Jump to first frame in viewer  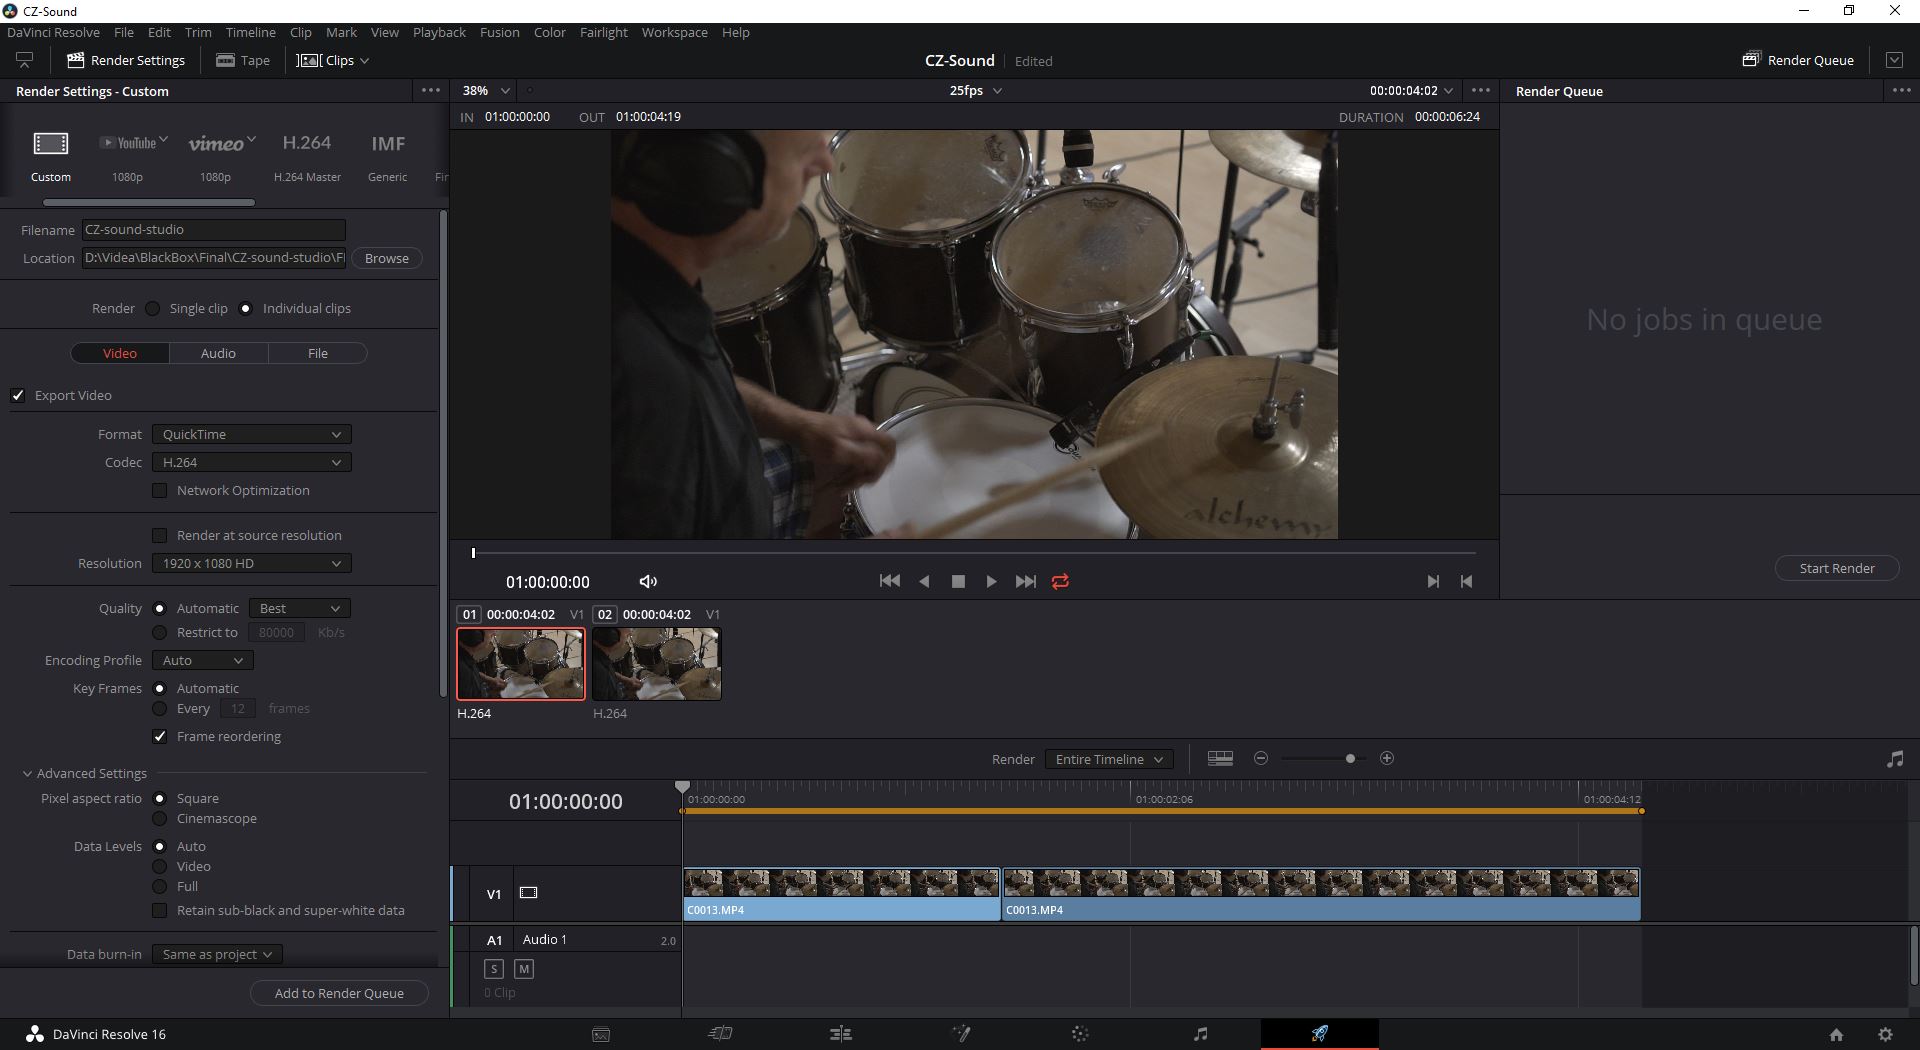889,581
